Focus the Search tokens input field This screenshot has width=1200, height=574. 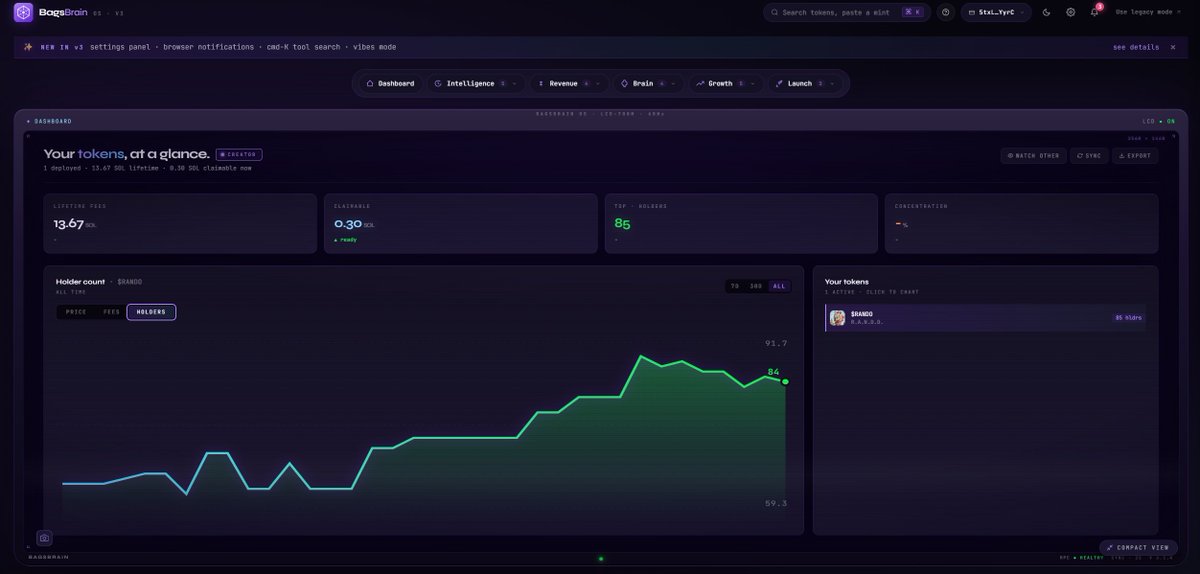(x=847, y=12)
